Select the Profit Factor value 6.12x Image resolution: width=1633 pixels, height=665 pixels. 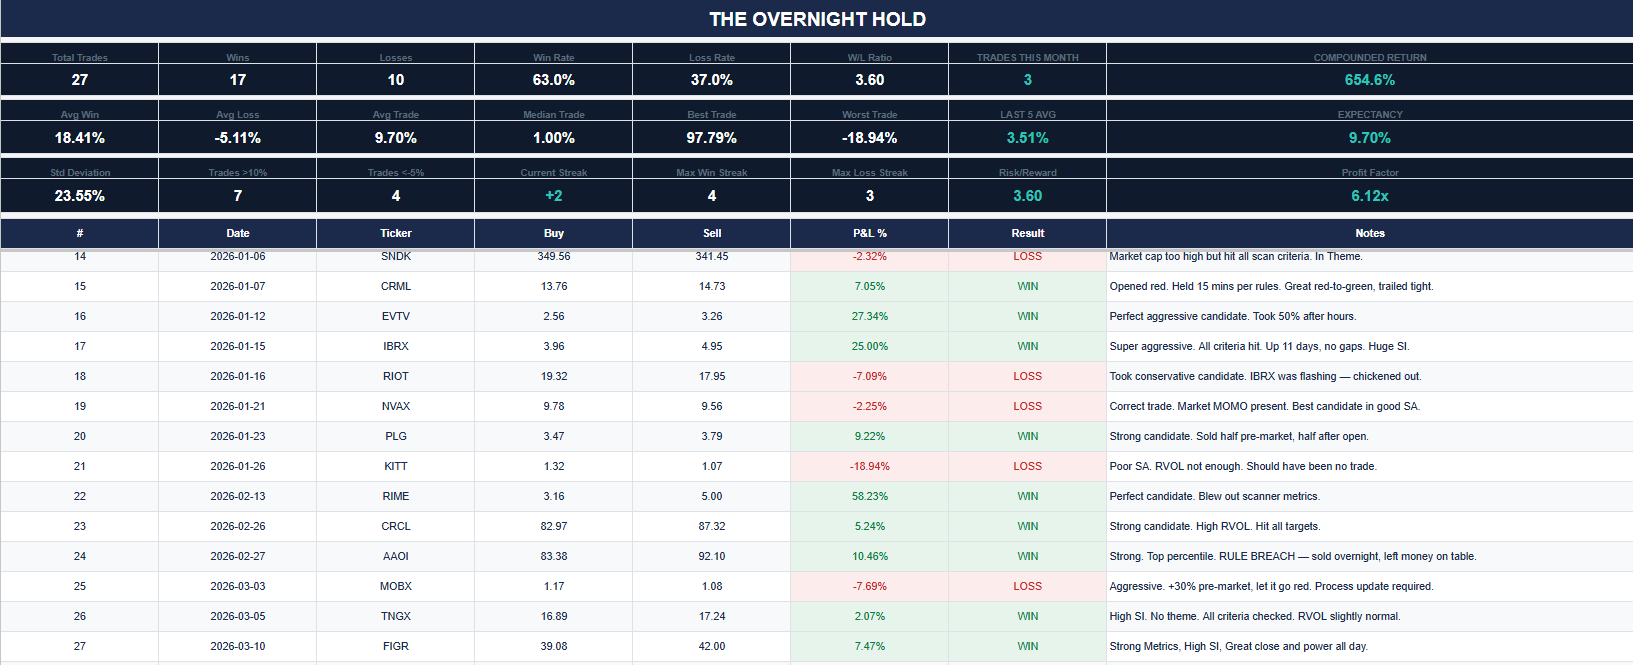(1369, 196)
